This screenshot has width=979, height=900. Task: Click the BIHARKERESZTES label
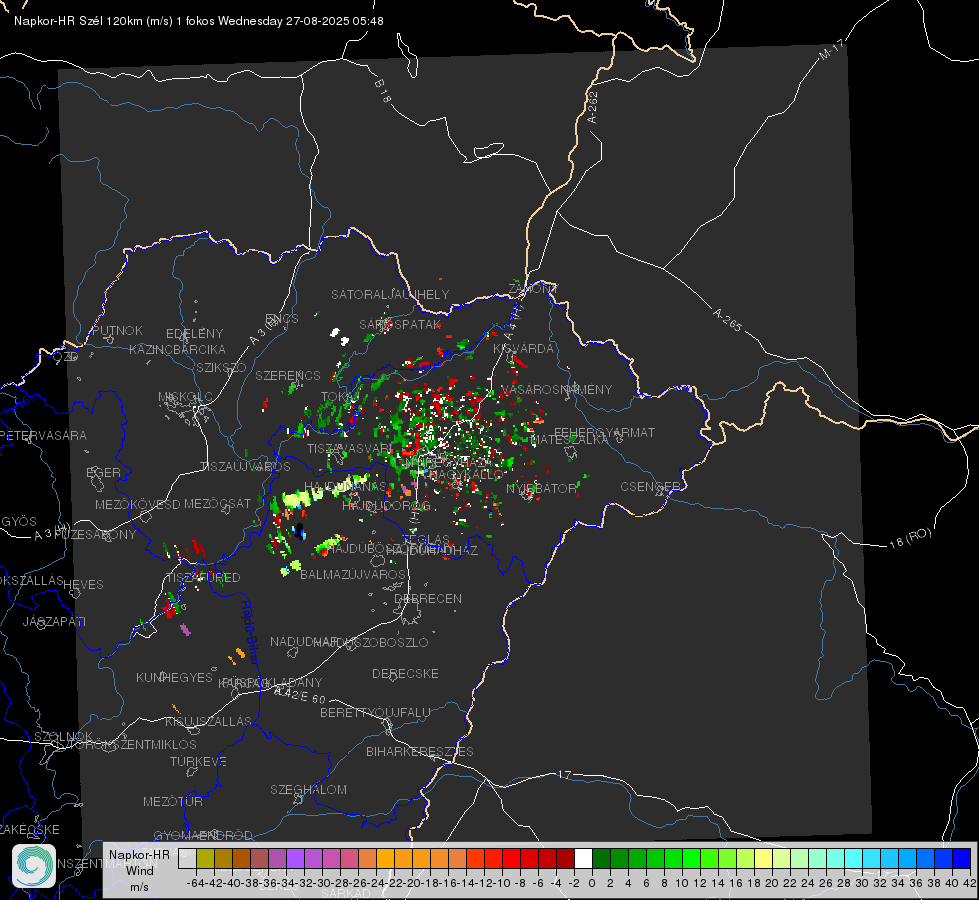420,751
